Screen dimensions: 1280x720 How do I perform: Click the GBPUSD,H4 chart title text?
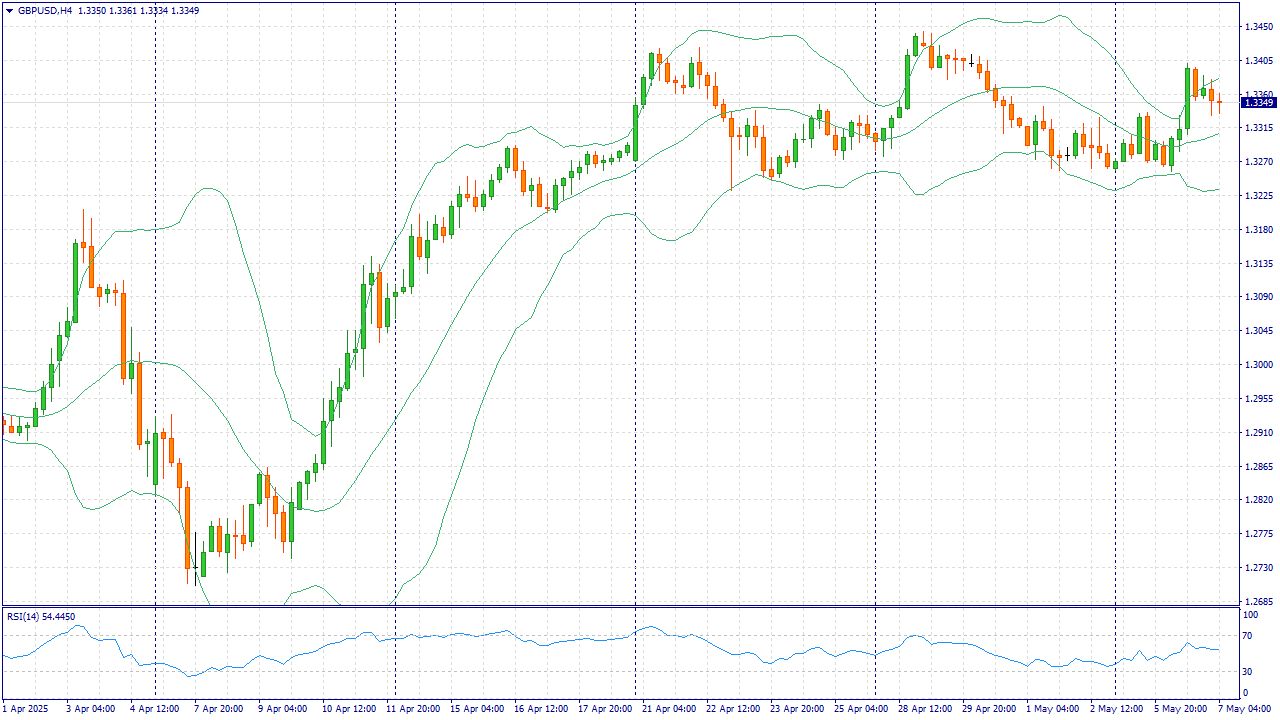(x=45, y=11)
